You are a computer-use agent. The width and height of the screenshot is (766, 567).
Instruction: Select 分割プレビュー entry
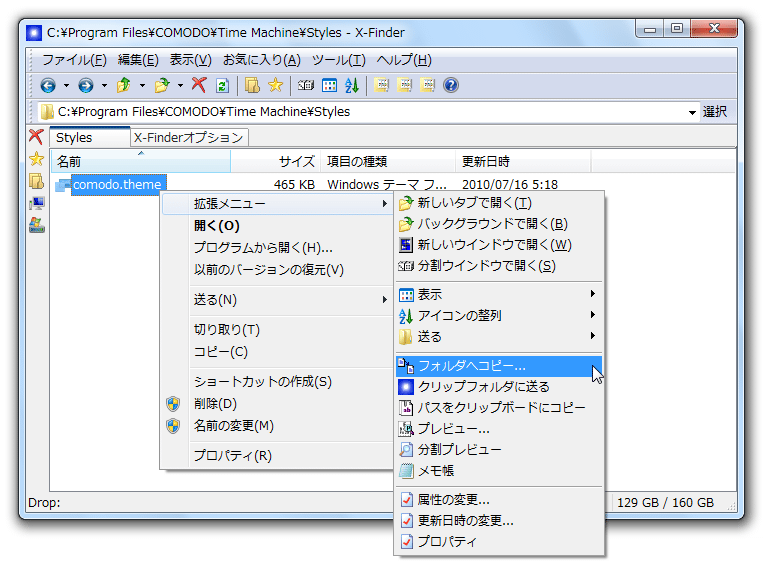[x=498, y=450]
